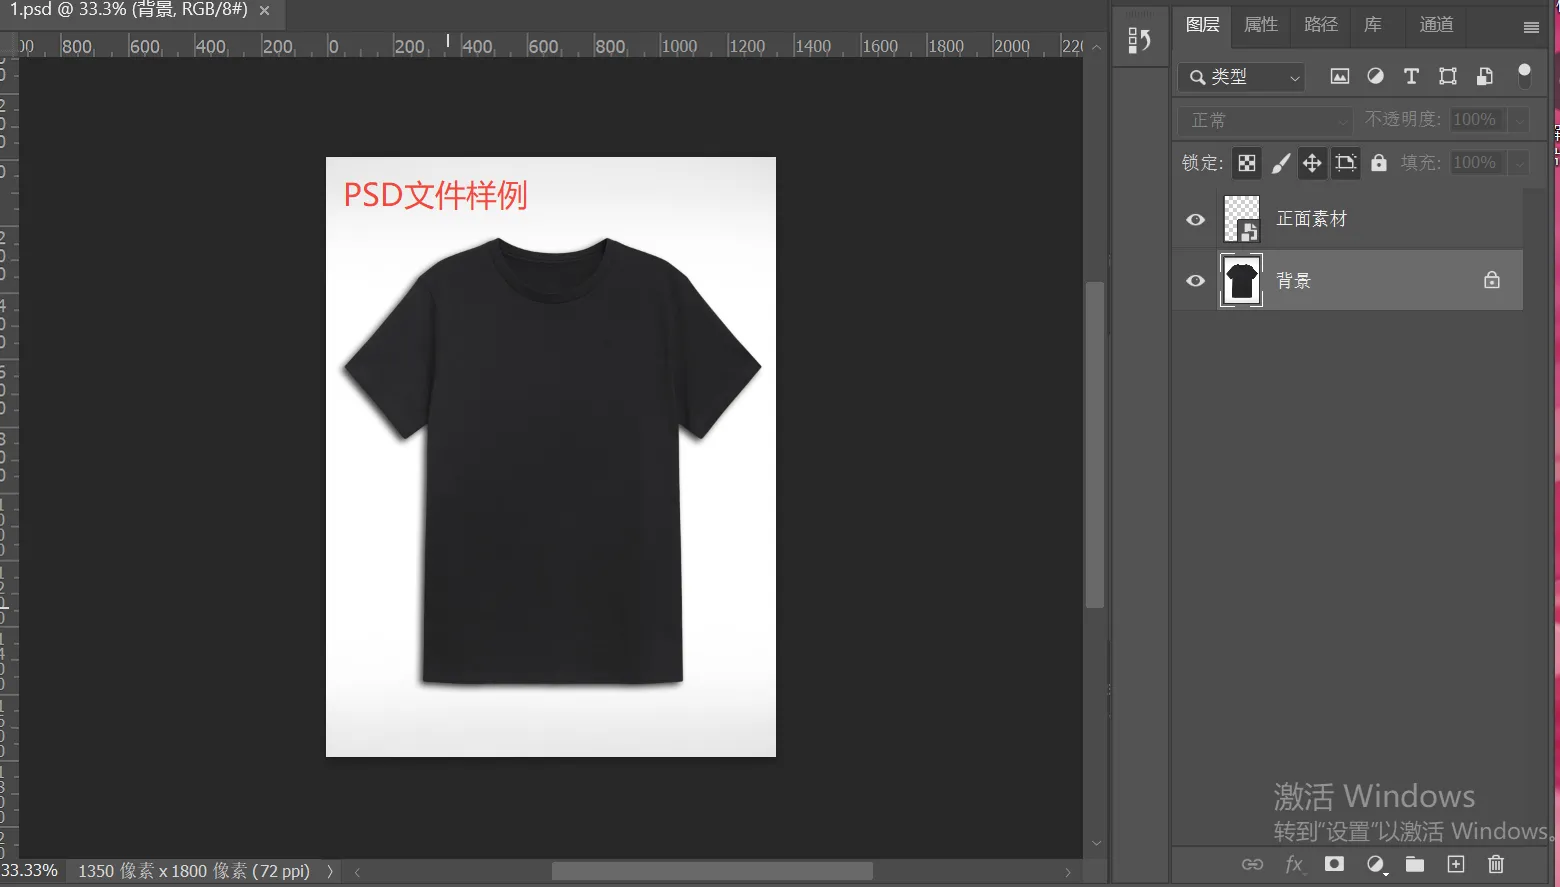Click the adjustment layer filter icon
The width and height of the screenshot is (1560, 887).
[x=1375, y=76]
